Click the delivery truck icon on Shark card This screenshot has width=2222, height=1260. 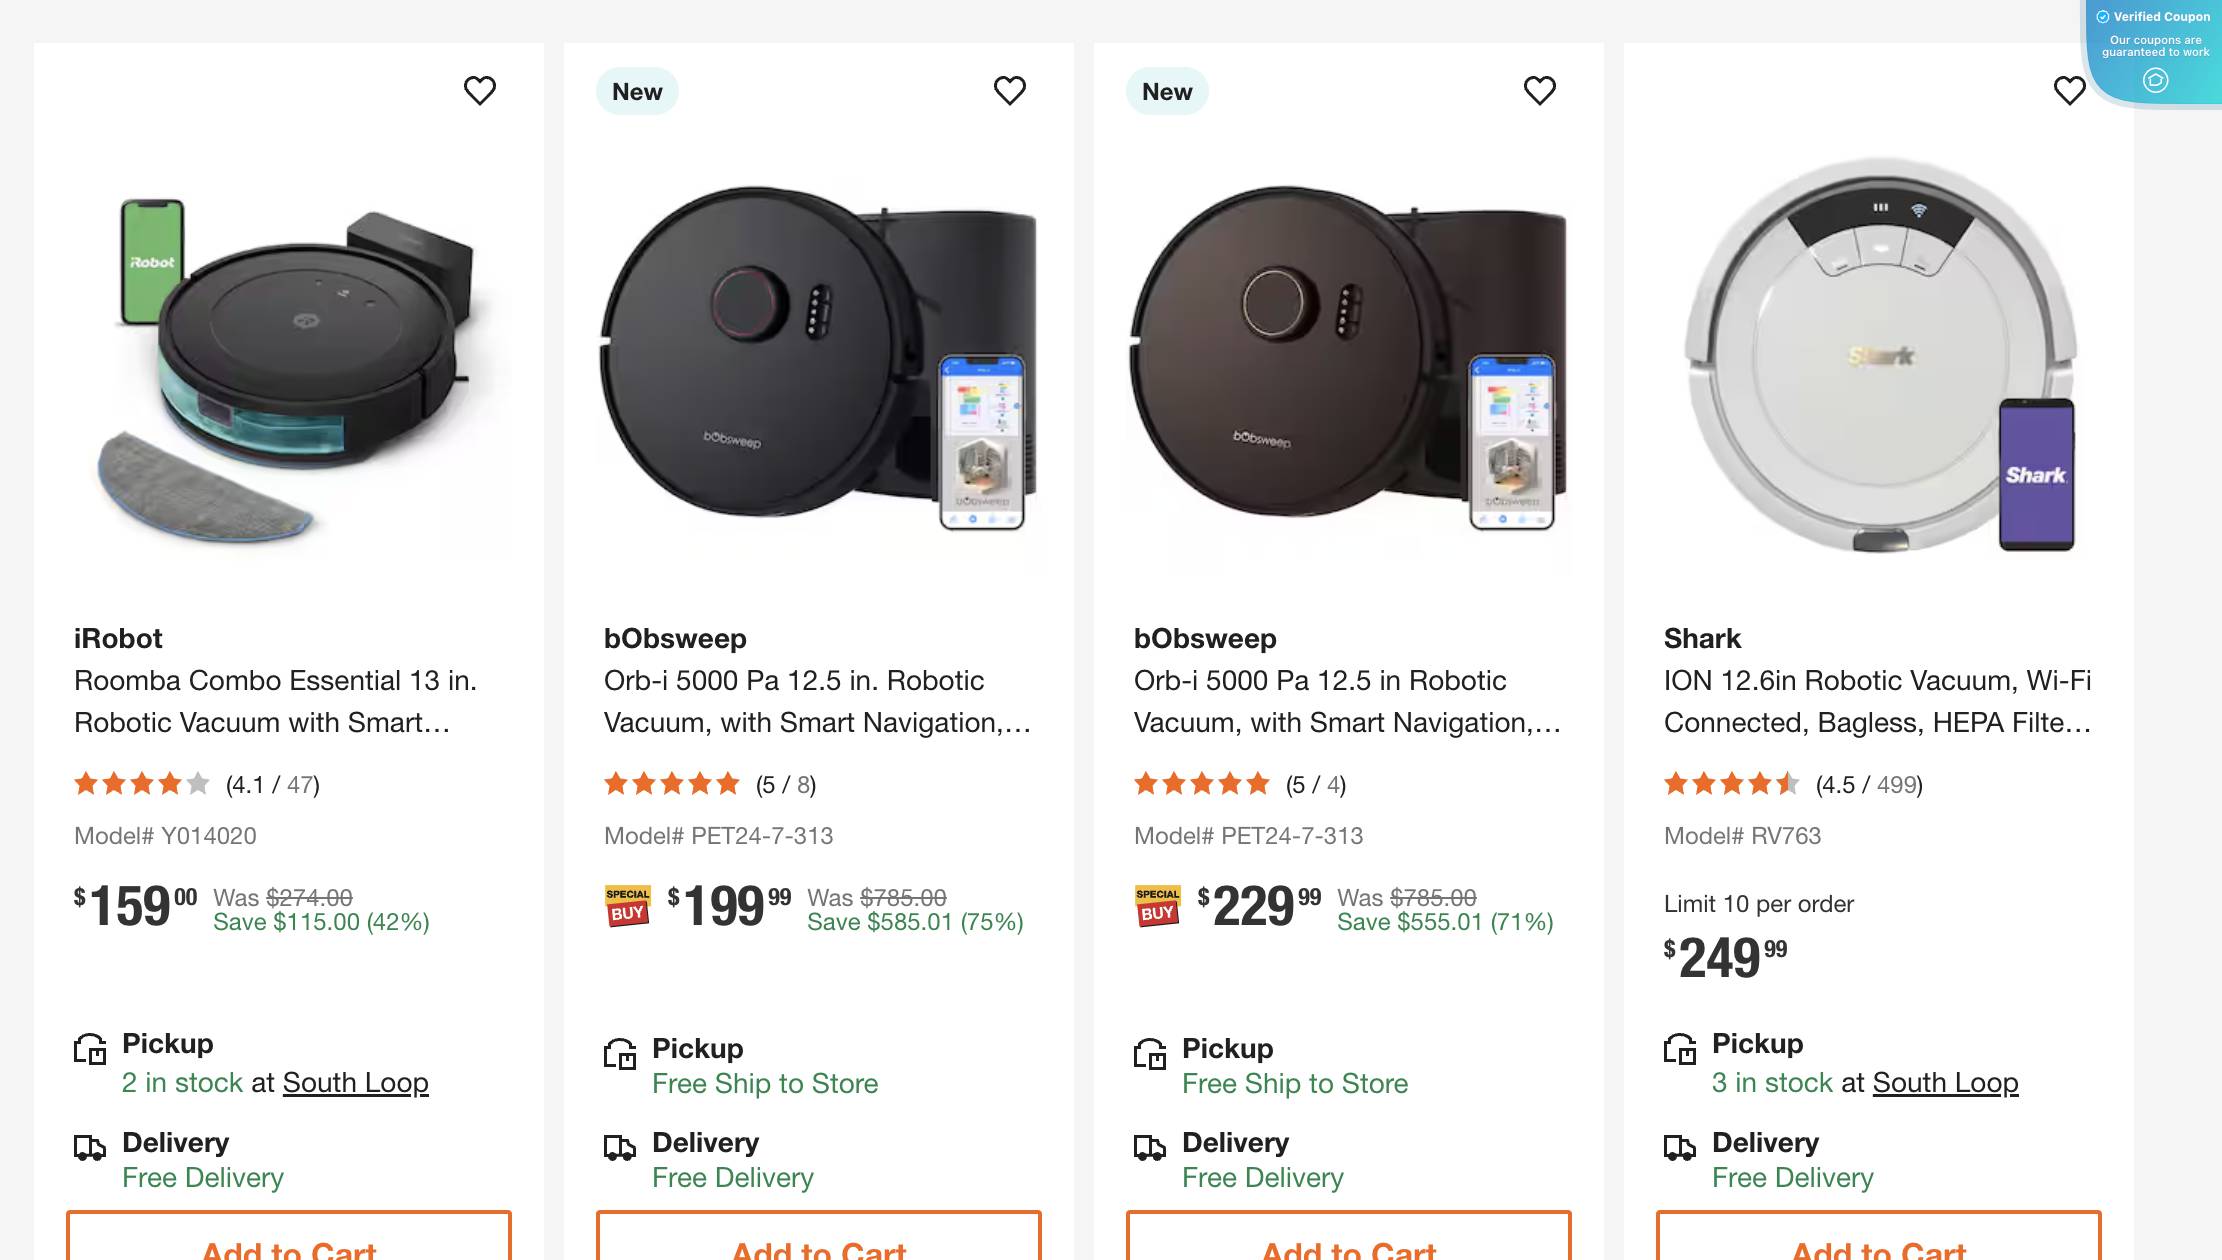1682,1148
